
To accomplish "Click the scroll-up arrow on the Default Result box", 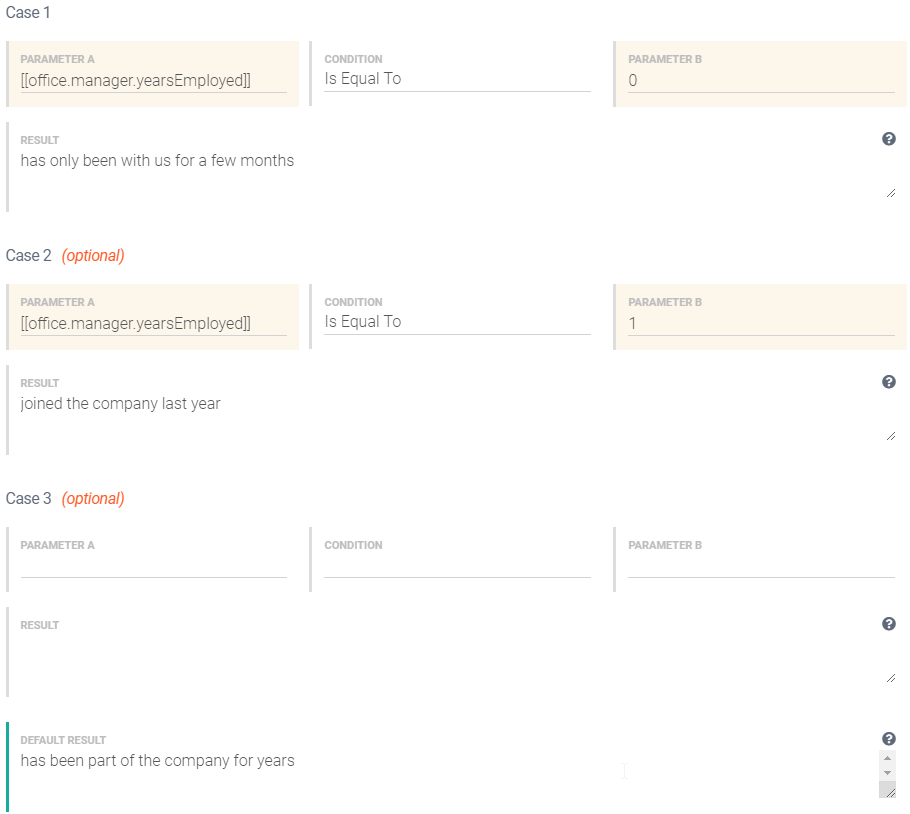I will pos(887,757).
